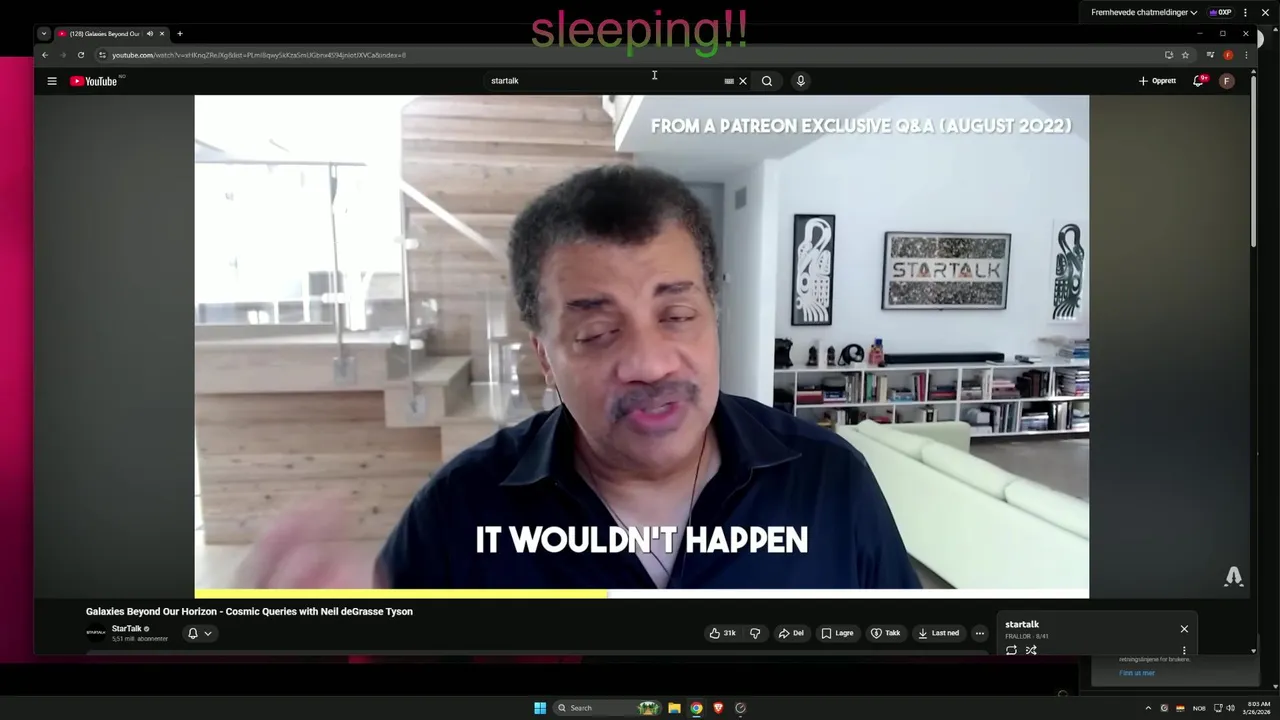Send thanks with Takk button

tap(886, 633)
